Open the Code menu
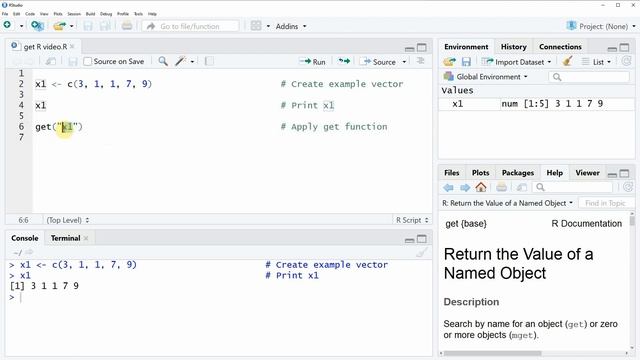 (30, 14)
